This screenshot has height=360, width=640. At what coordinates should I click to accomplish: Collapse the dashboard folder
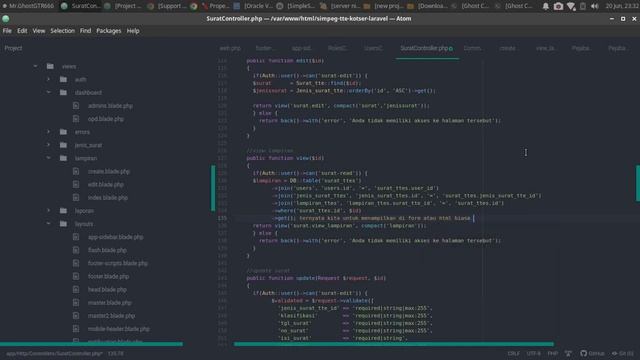[49, 92]
